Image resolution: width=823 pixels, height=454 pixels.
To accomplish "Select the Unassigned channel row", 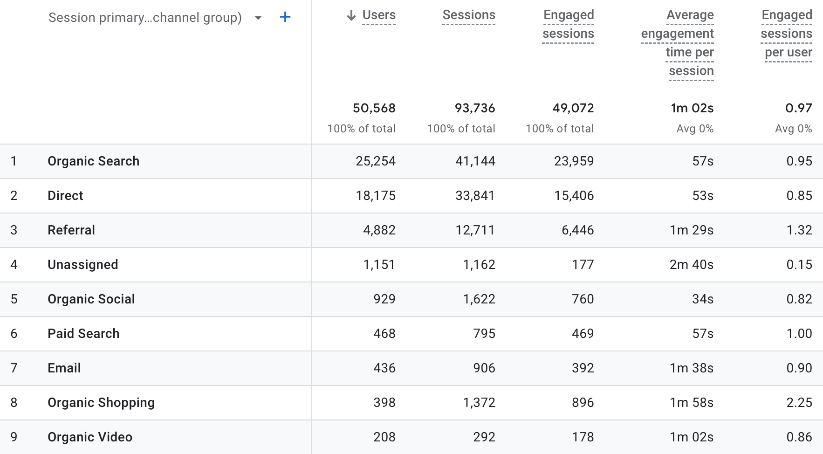I will point(82,265).
